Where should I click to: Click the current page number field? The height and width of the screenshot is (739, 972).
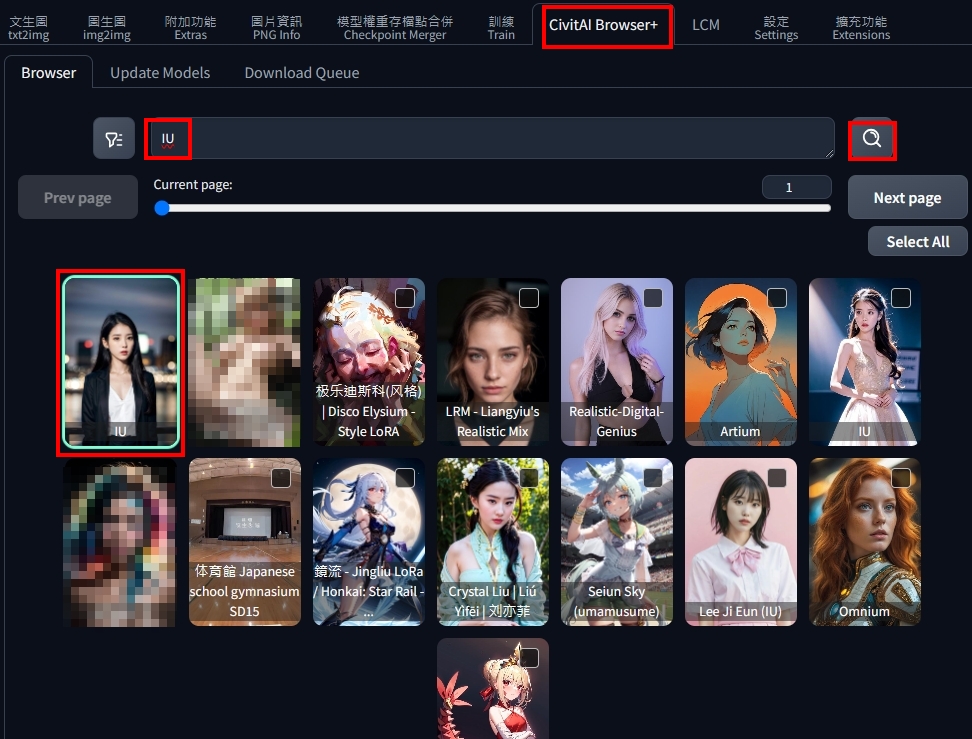pyautogui.click(x=796, y=187)
